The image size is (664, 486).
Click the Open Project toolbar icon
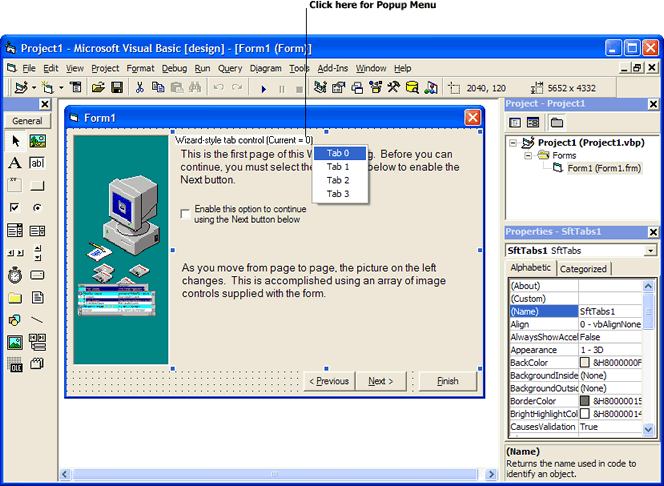pos(98,88)
